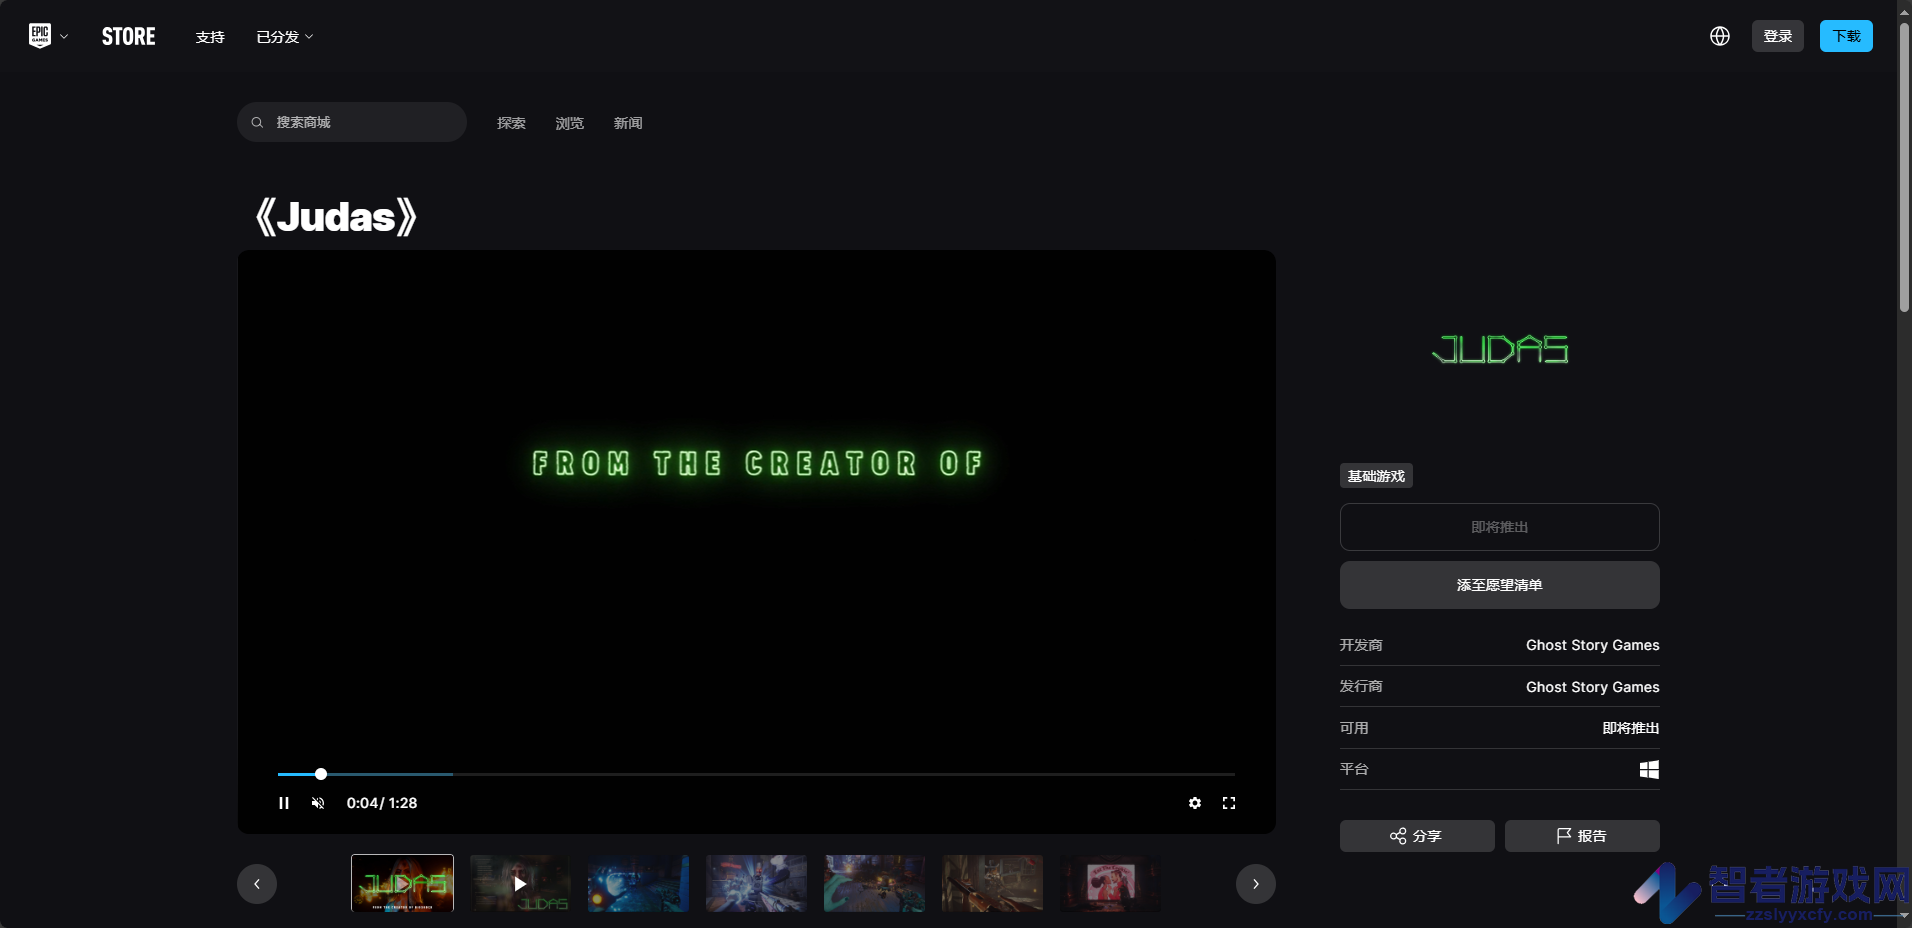Unmute the trailer audio
The image size is (1912, 928).
[318, 803]
